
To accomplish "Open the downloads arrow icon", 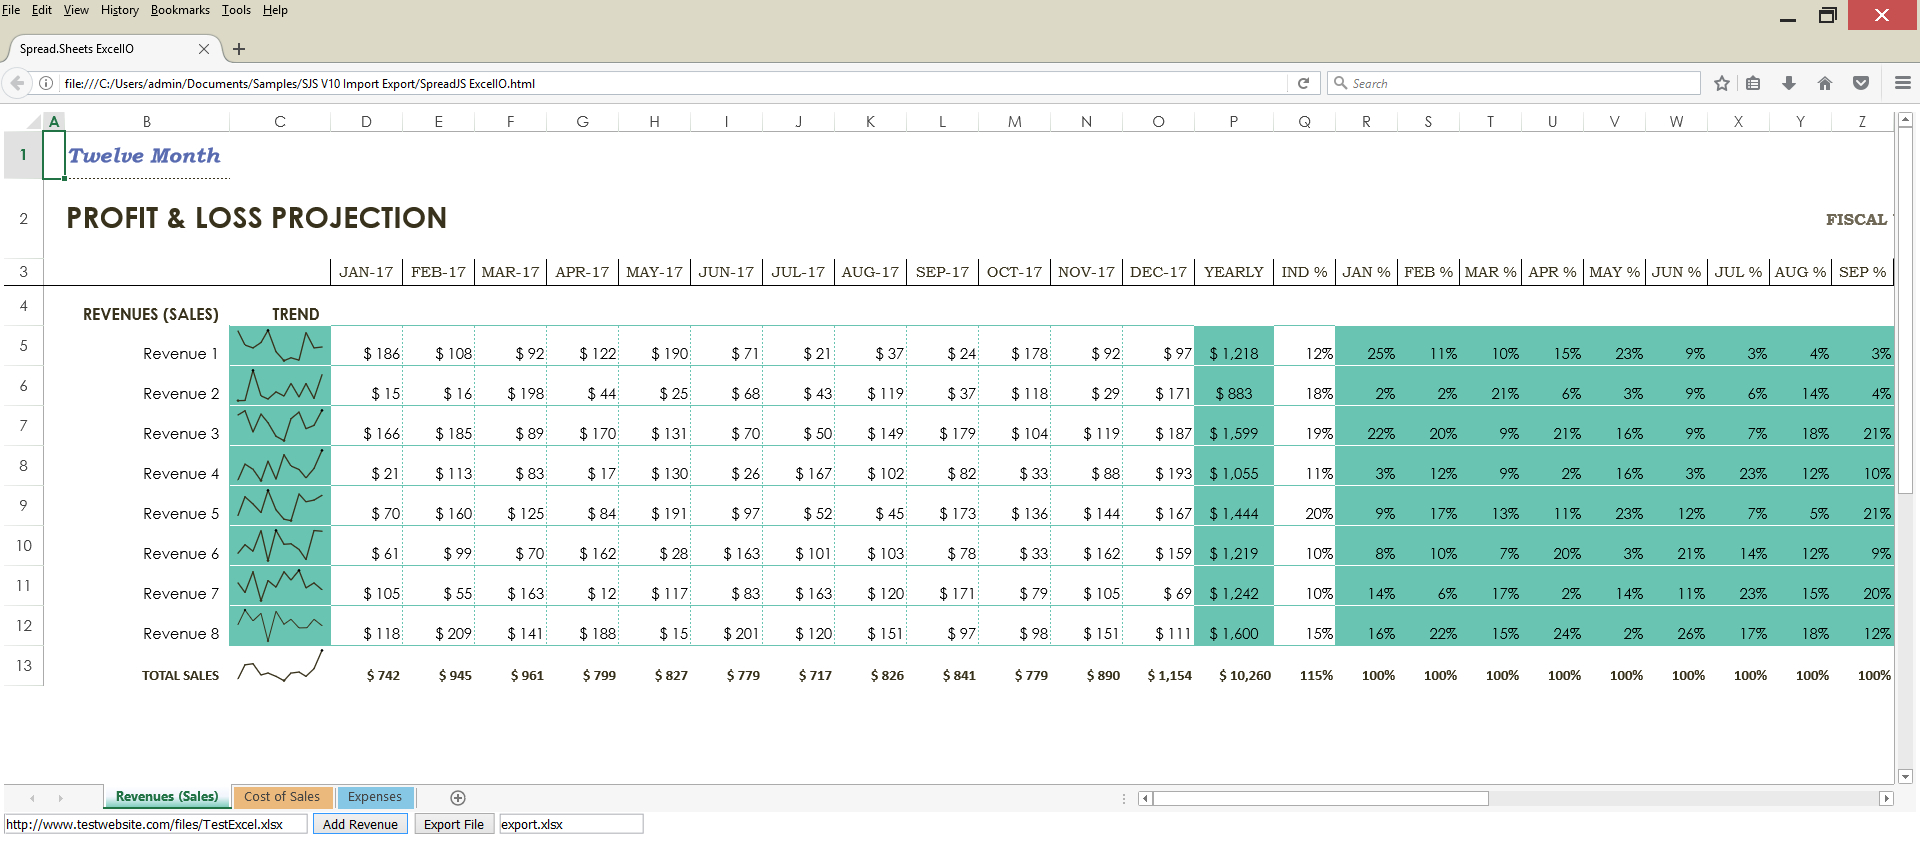I will click(x=1789, y=83).
